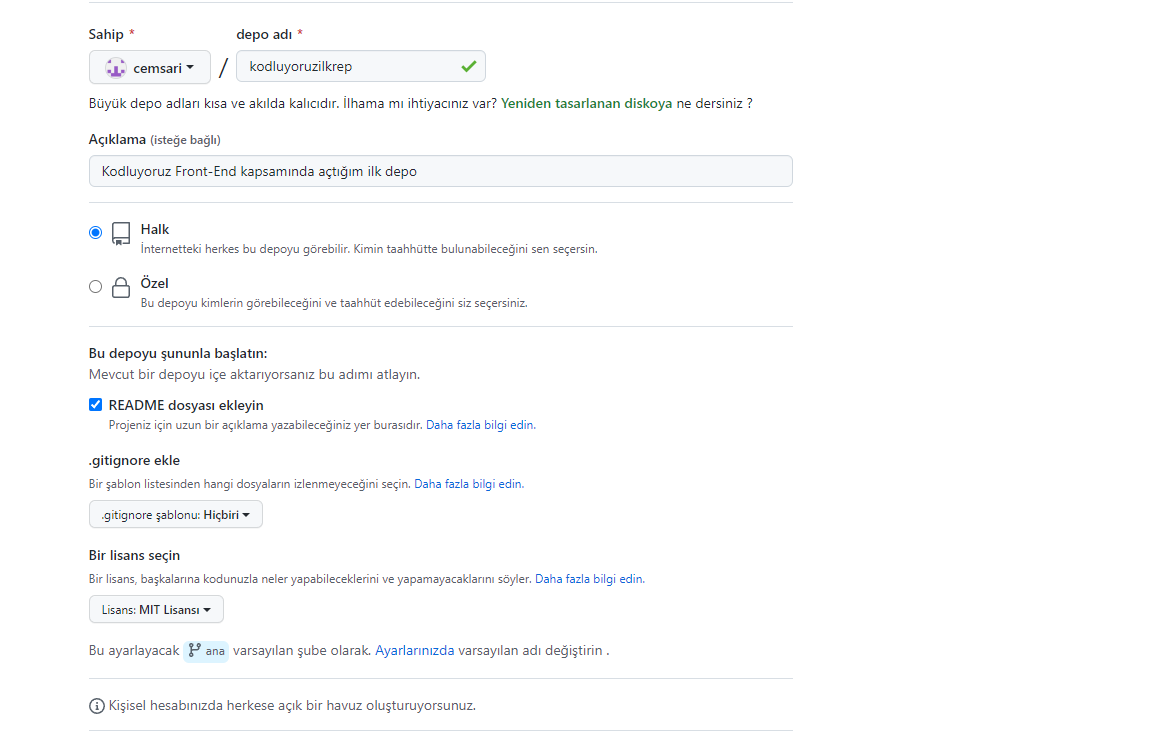The width and height of the screenshot is (1152, 737).
Task: Click the kodluyoruzilkrep repository name field
Action: 350,66
